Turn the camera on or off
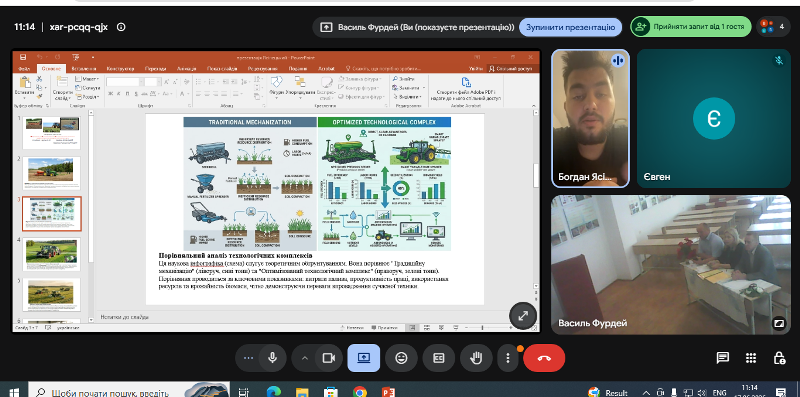The width and height of the screenshot is (800, 397). 329,358
